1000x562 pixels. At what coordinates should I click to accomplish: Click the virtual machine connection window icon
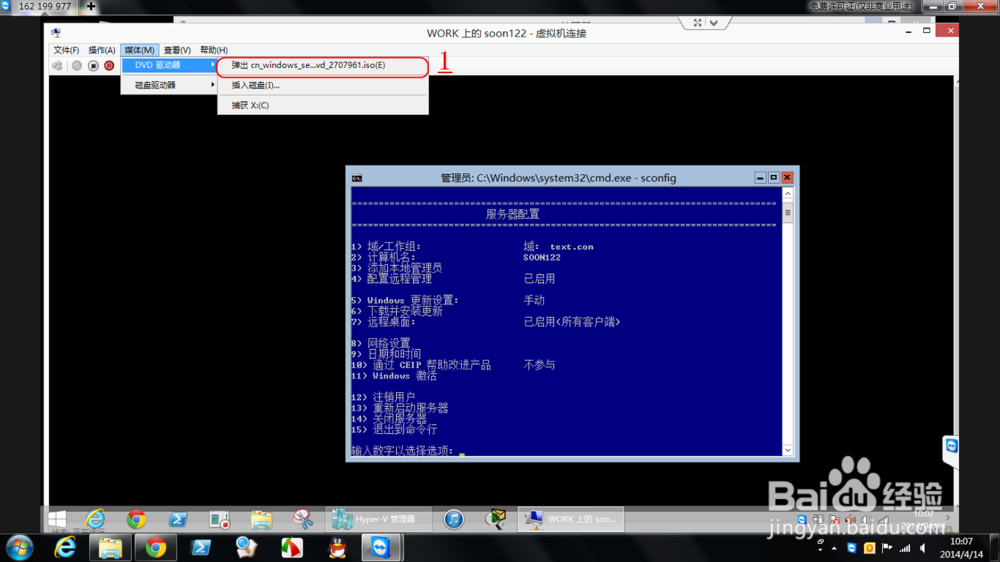(x=56, y=33)
